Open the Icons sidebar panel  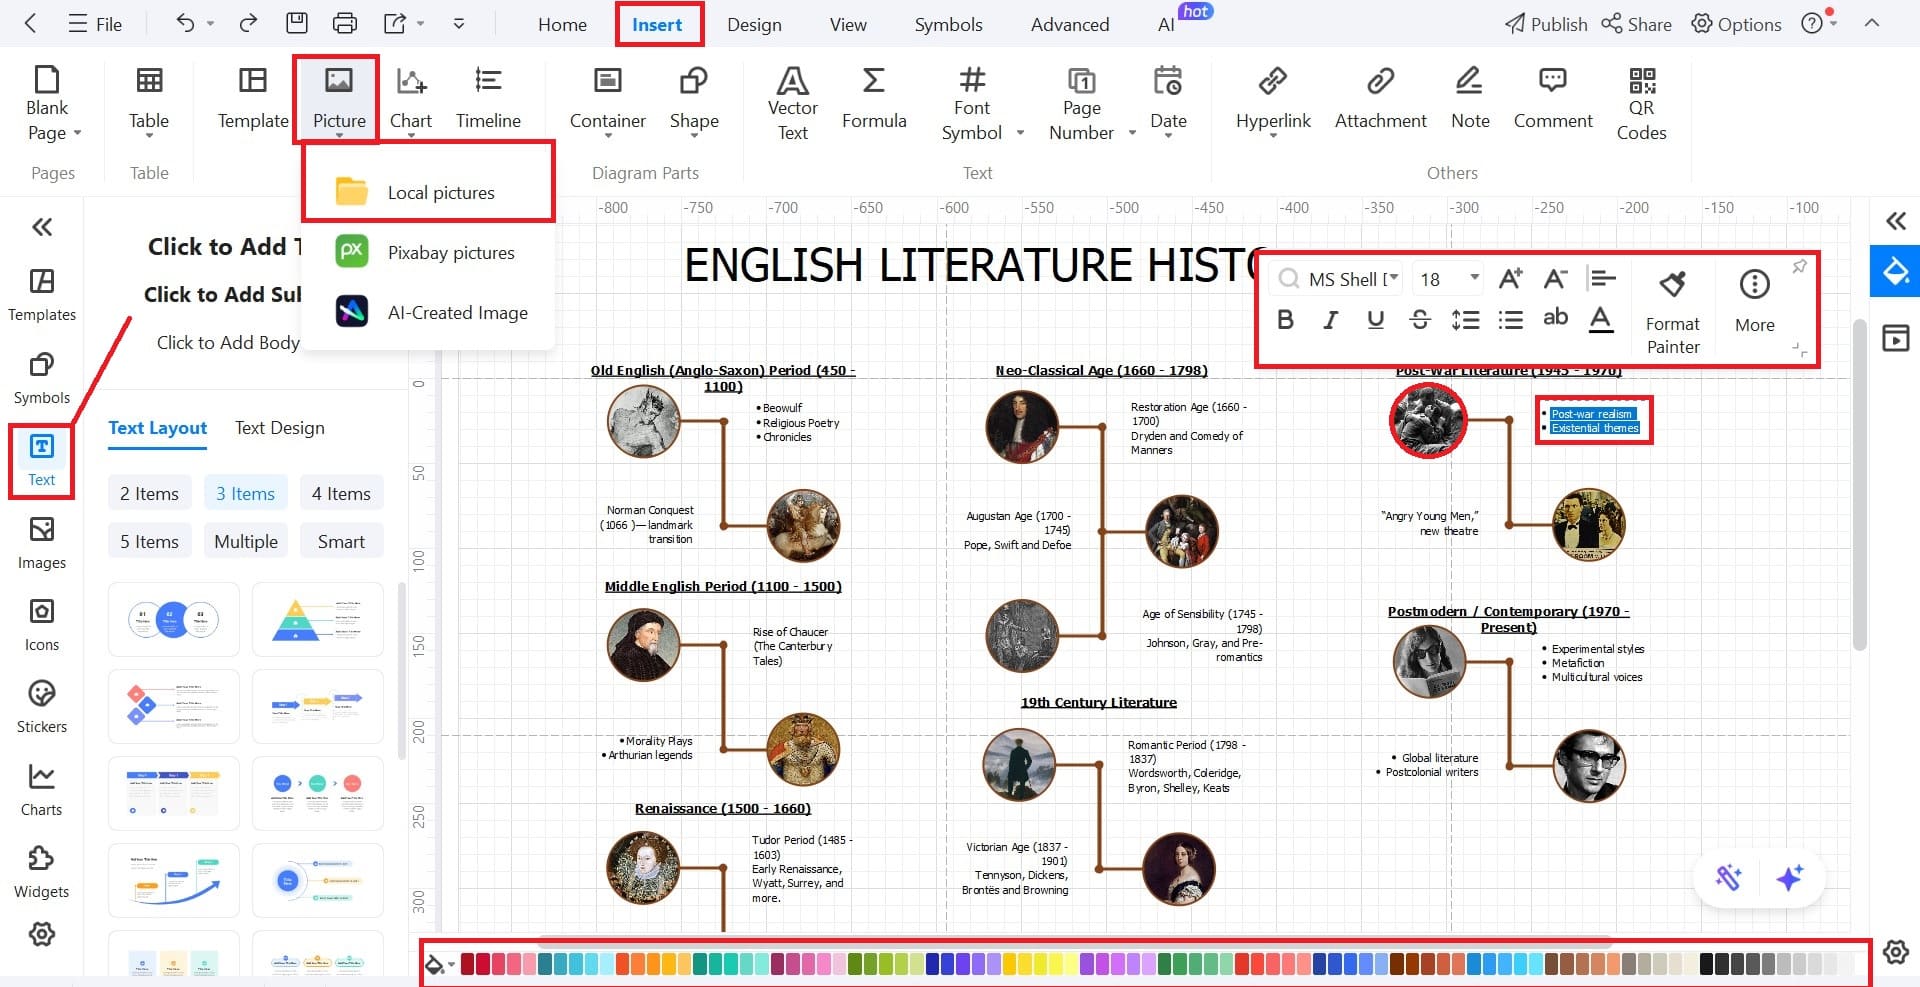[x=41, y=625]
